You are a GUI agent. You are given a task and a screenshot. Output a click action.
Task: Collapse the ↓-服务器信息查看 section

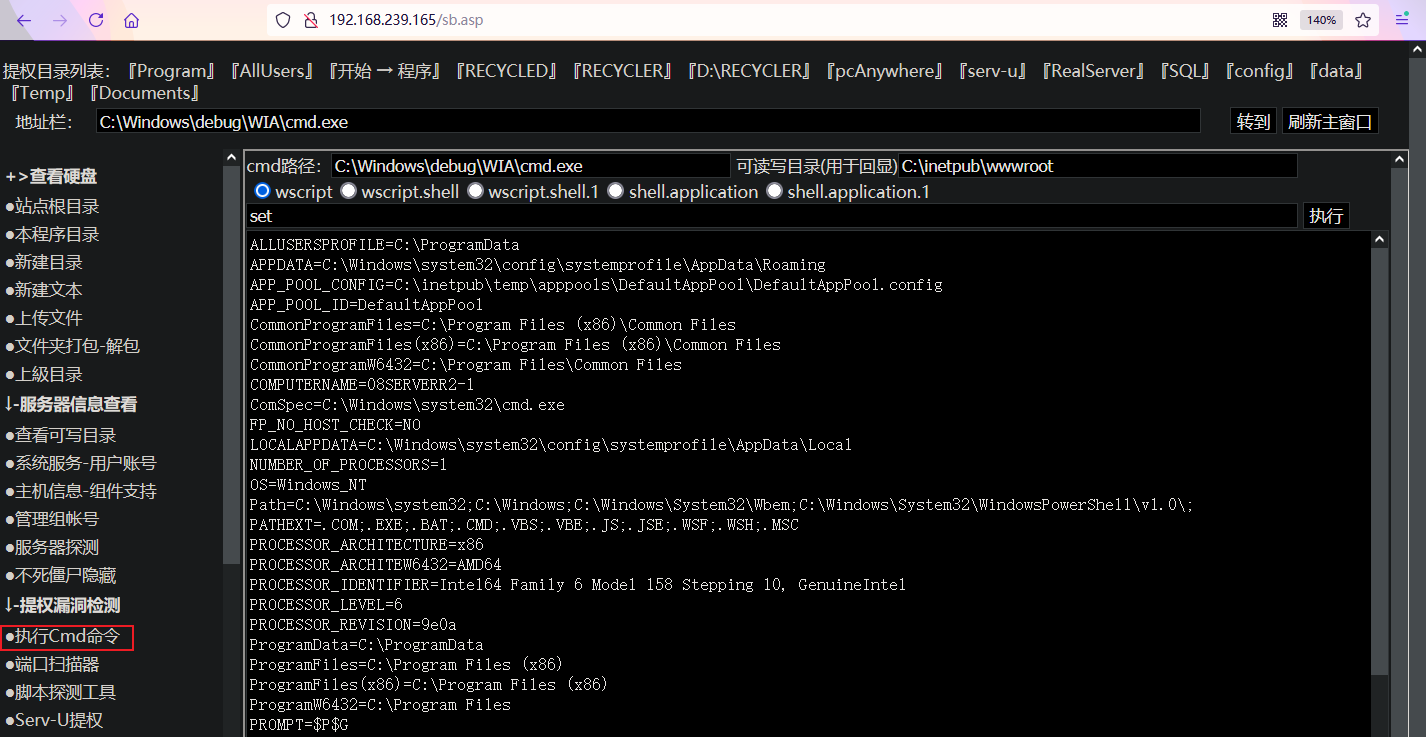71,405
